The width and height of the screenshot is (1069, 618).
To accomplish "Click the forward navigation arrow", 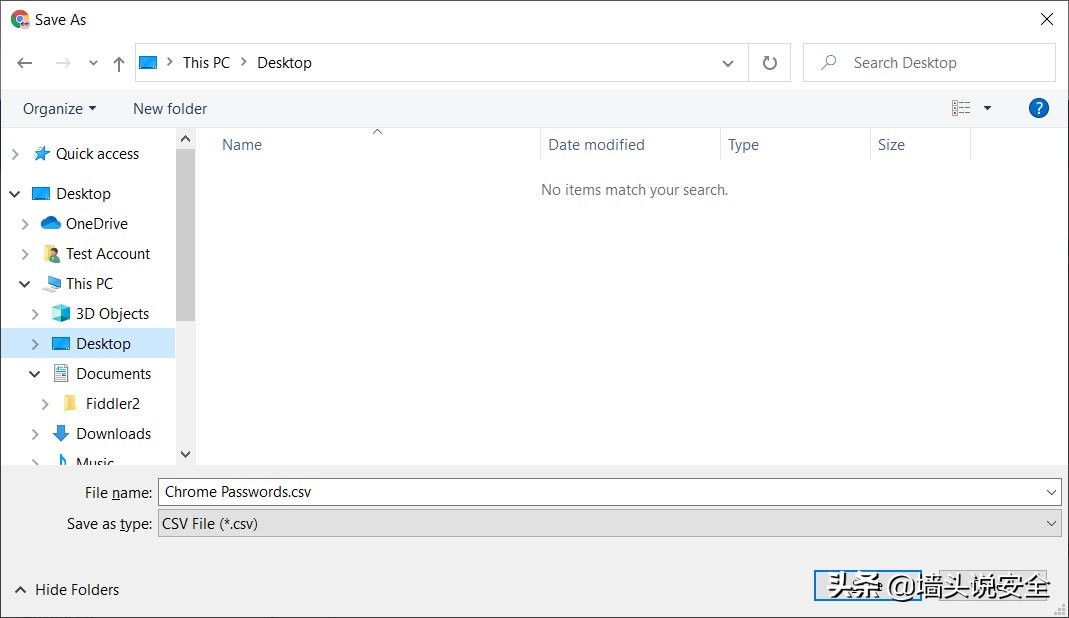I will click(x=63, y=63).
